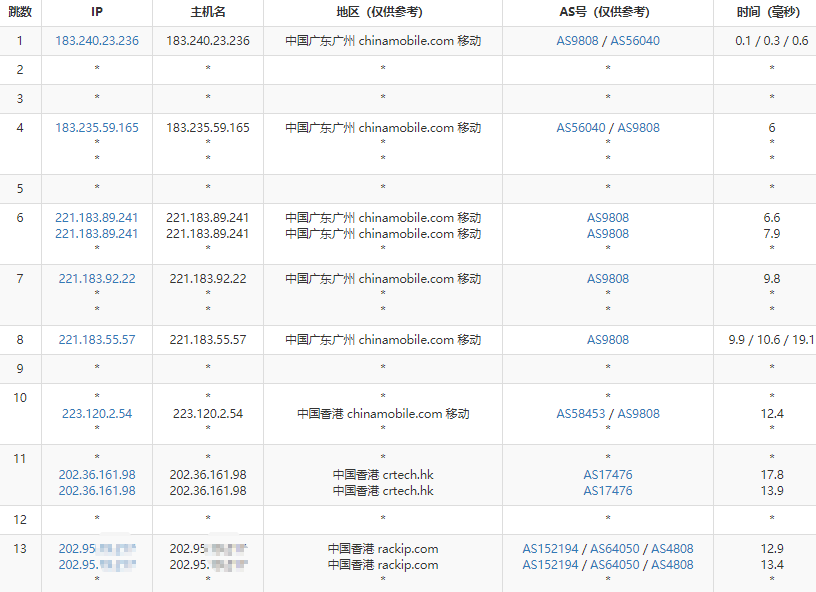The image size is (816, 592).
Task: Click IP link 202.36.161.98 on the 17.8 ms line
Action: tap(97, 474)
